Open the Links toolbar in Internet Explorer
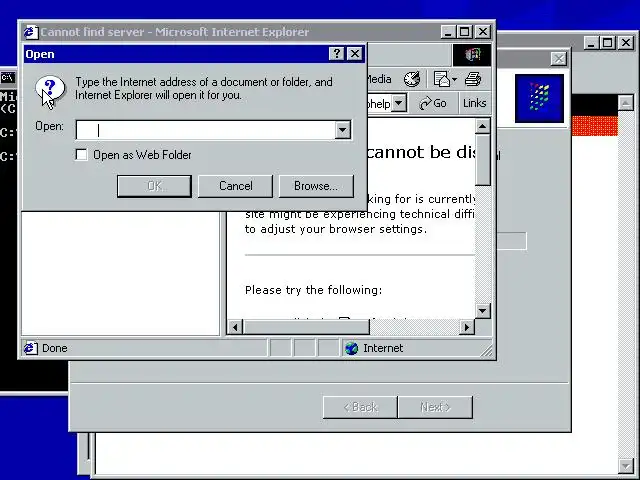Screen dimensions: 640x480 [474, 103]
